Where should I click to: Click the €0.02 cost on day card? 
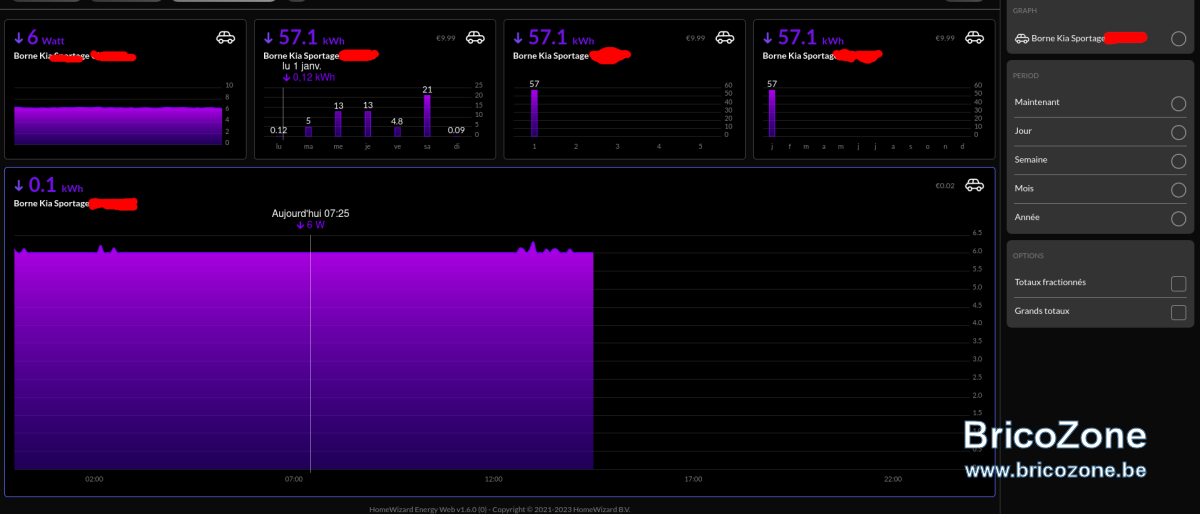pyautogui.click(x=946, y=186)
